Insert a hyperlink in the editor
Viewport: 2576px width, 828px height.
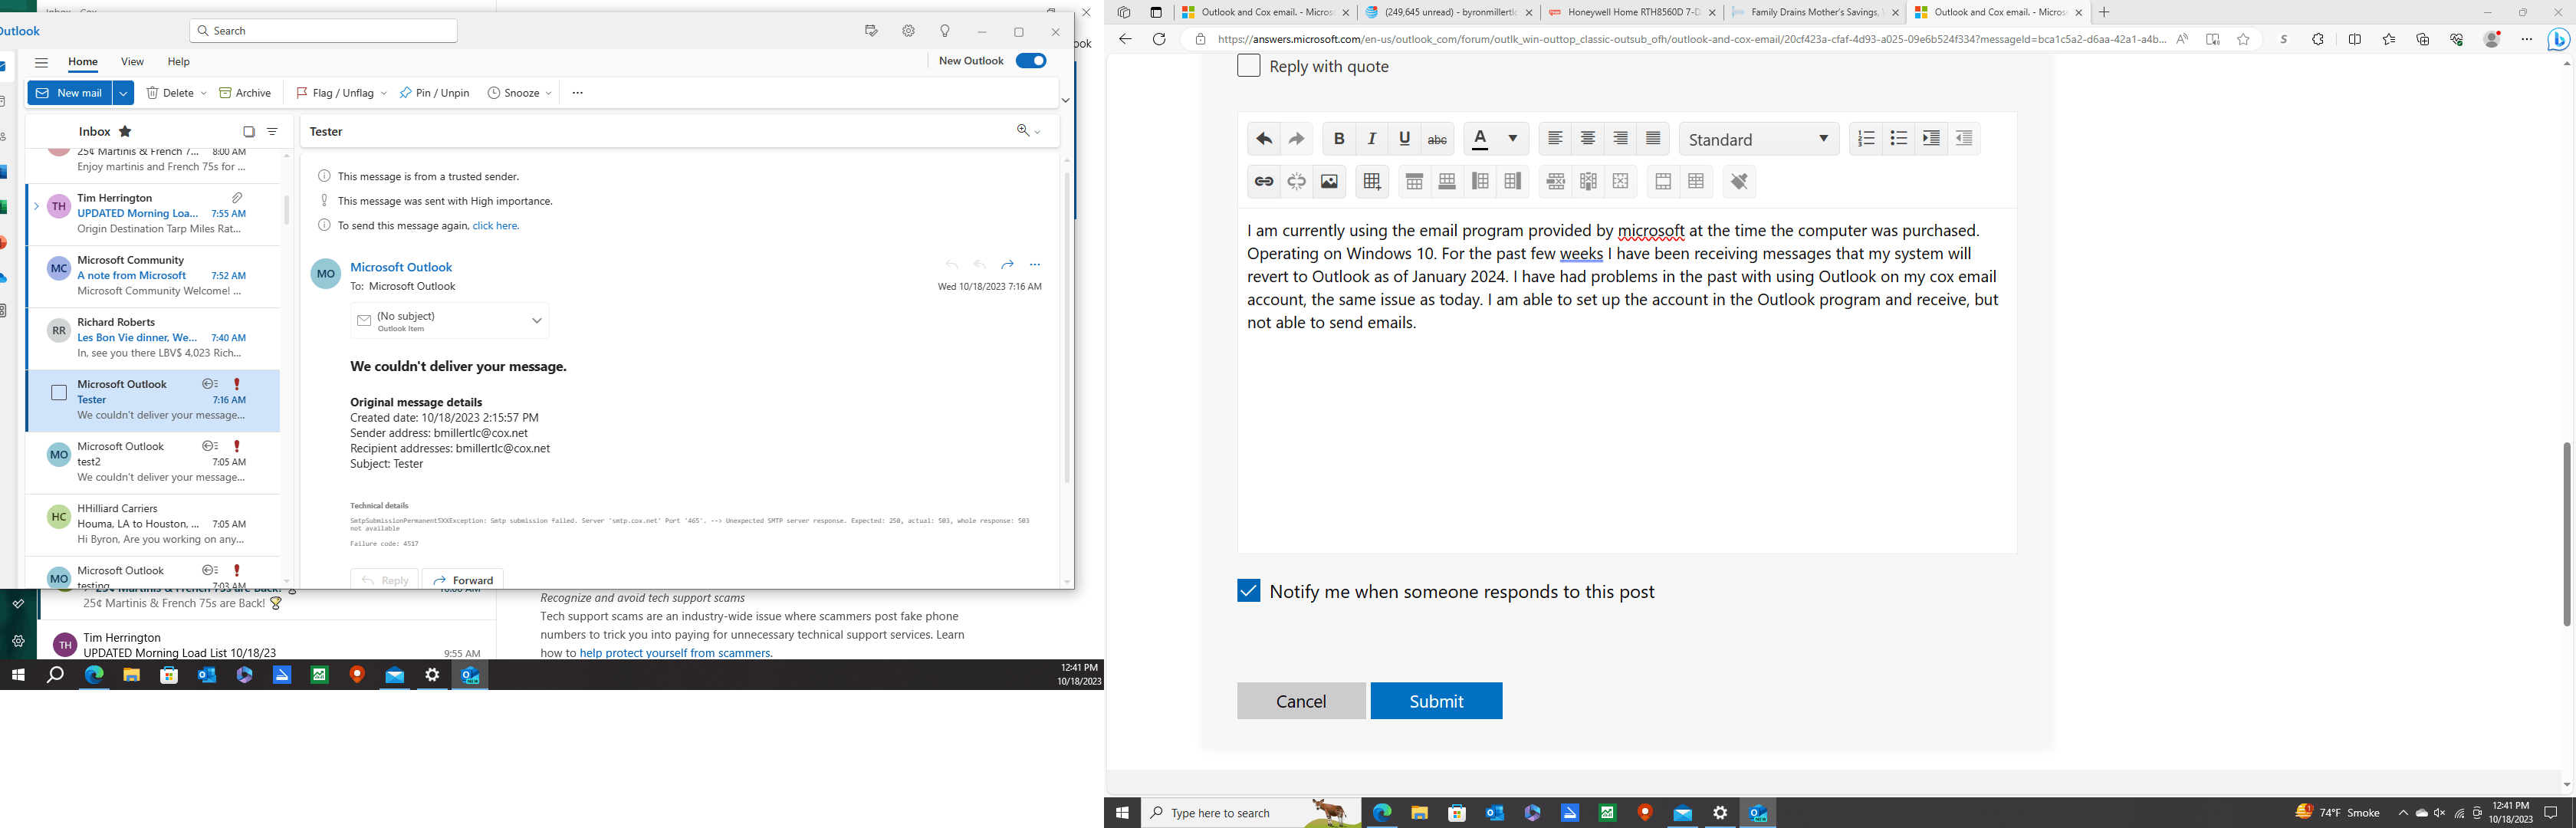(x=1264, y=182)
